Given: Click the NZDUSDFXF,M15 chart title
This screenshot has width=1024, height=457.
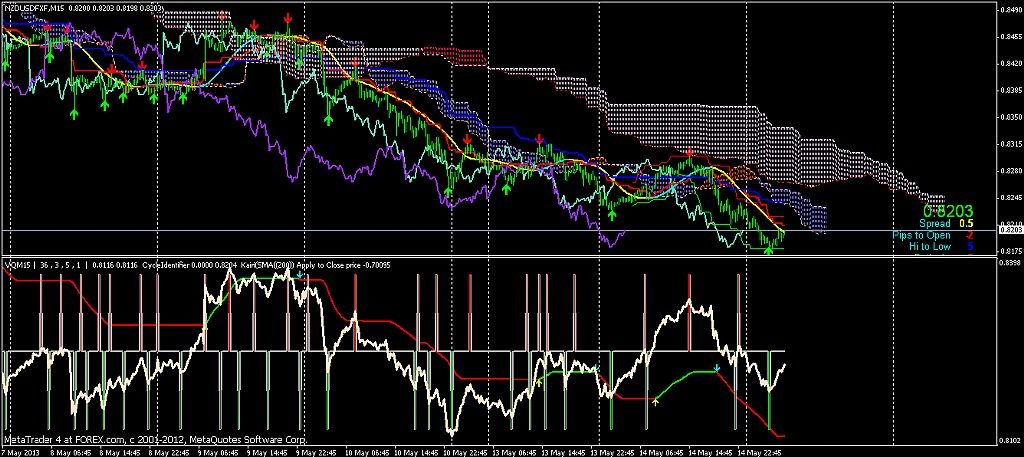Looking at the screenshot, I should [37, 7].
